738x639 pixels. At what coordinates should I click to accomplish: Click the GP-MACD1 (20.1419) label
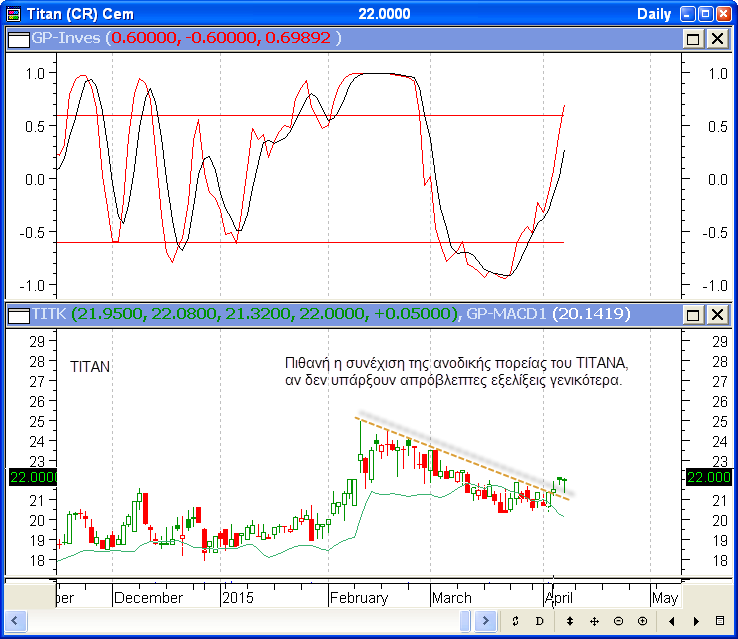548,313
